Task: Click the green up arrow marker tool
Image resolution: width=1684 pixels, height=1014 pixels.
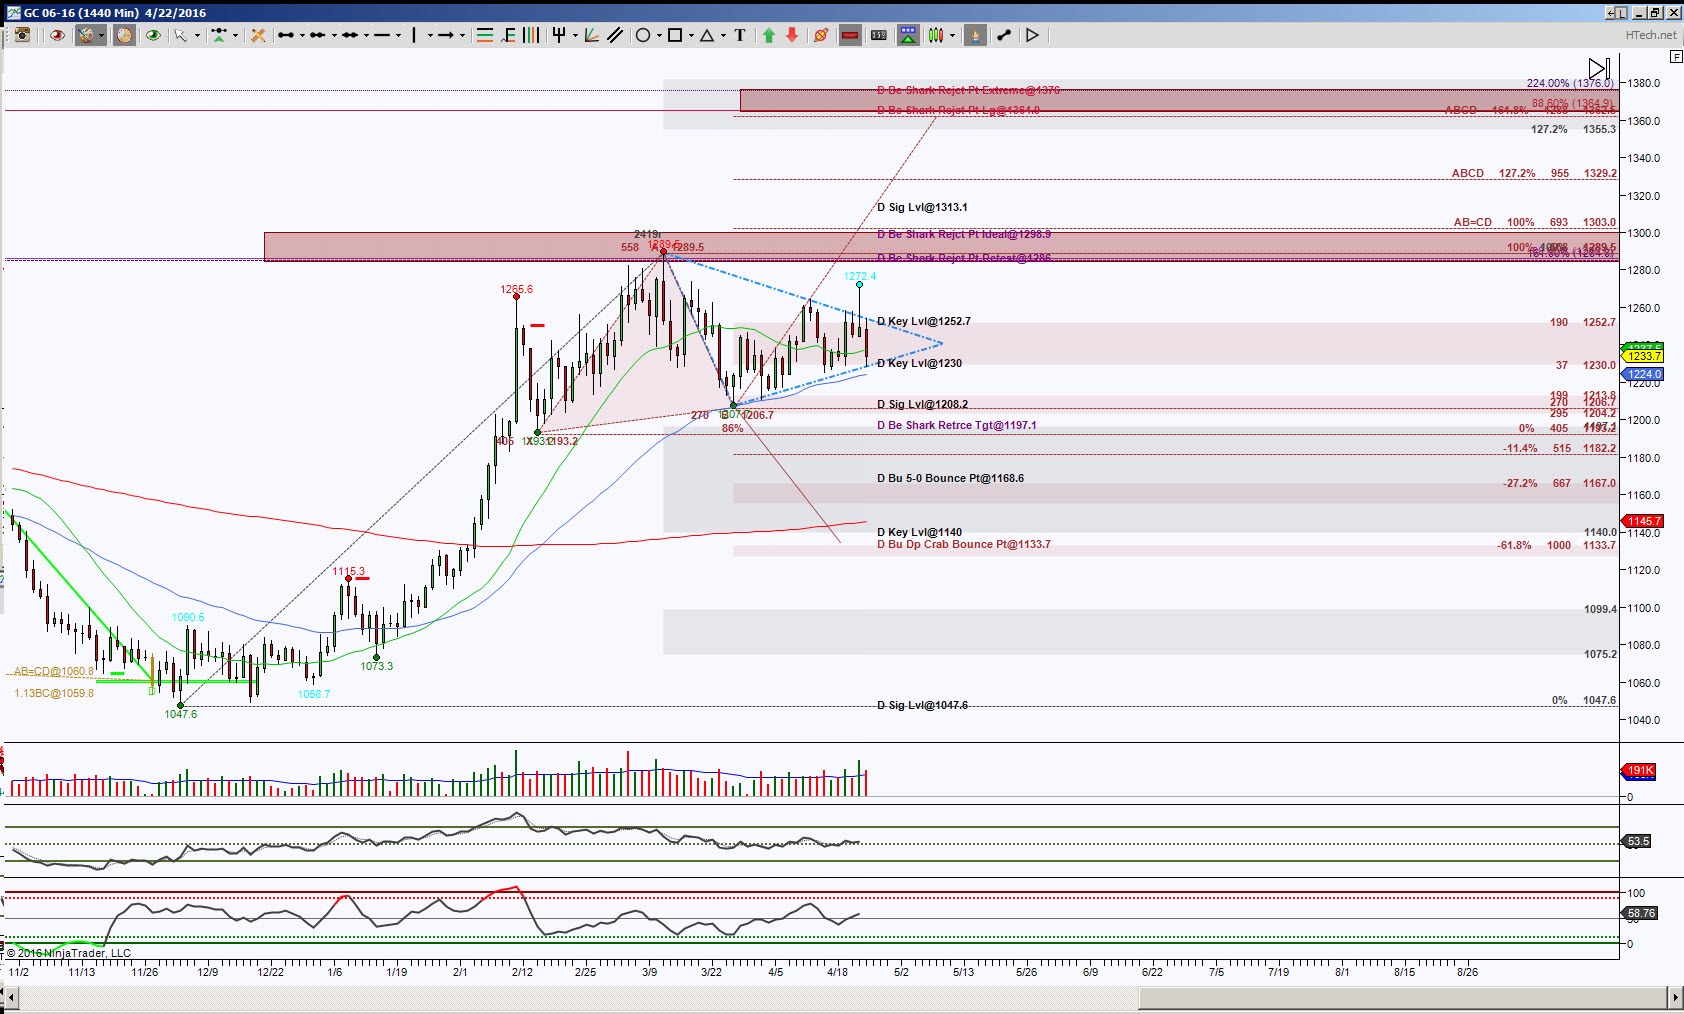Action: [x=769, y=35]
